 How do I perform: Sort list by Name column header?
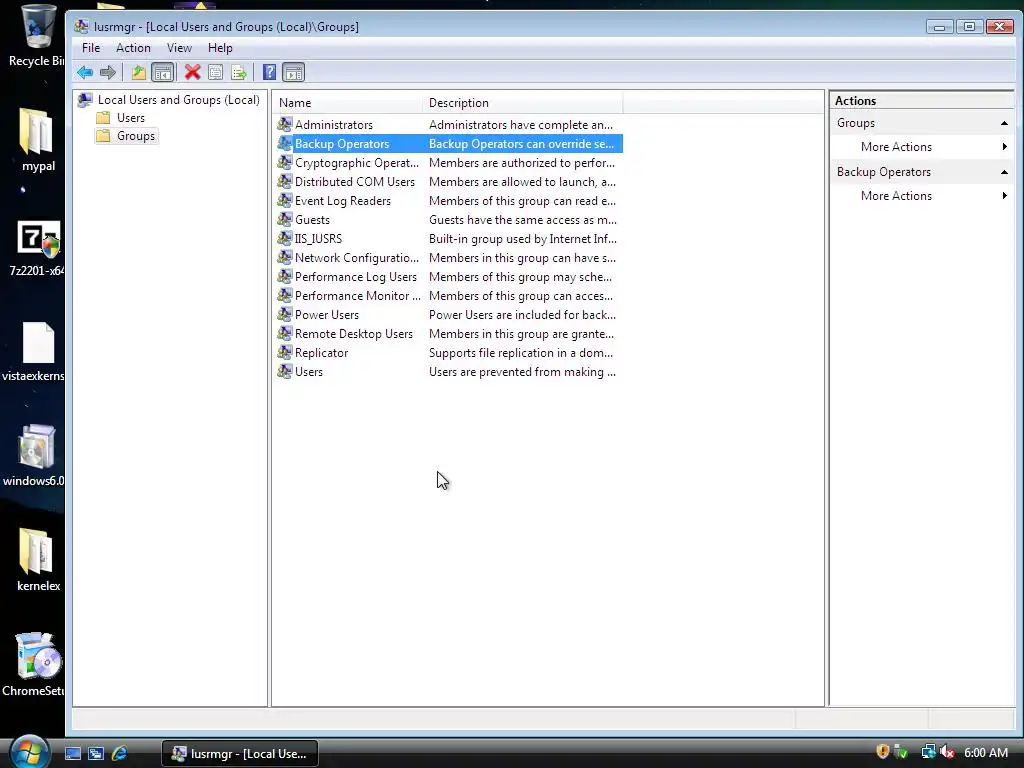click(348, 103)
